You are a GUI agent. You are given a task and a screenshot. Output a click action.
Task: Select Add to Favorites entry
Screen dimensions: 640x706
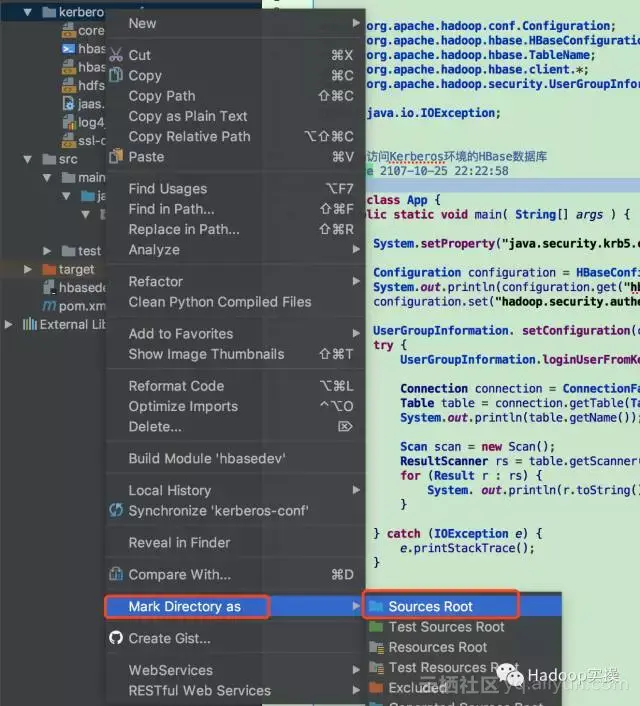pos(236,333)
